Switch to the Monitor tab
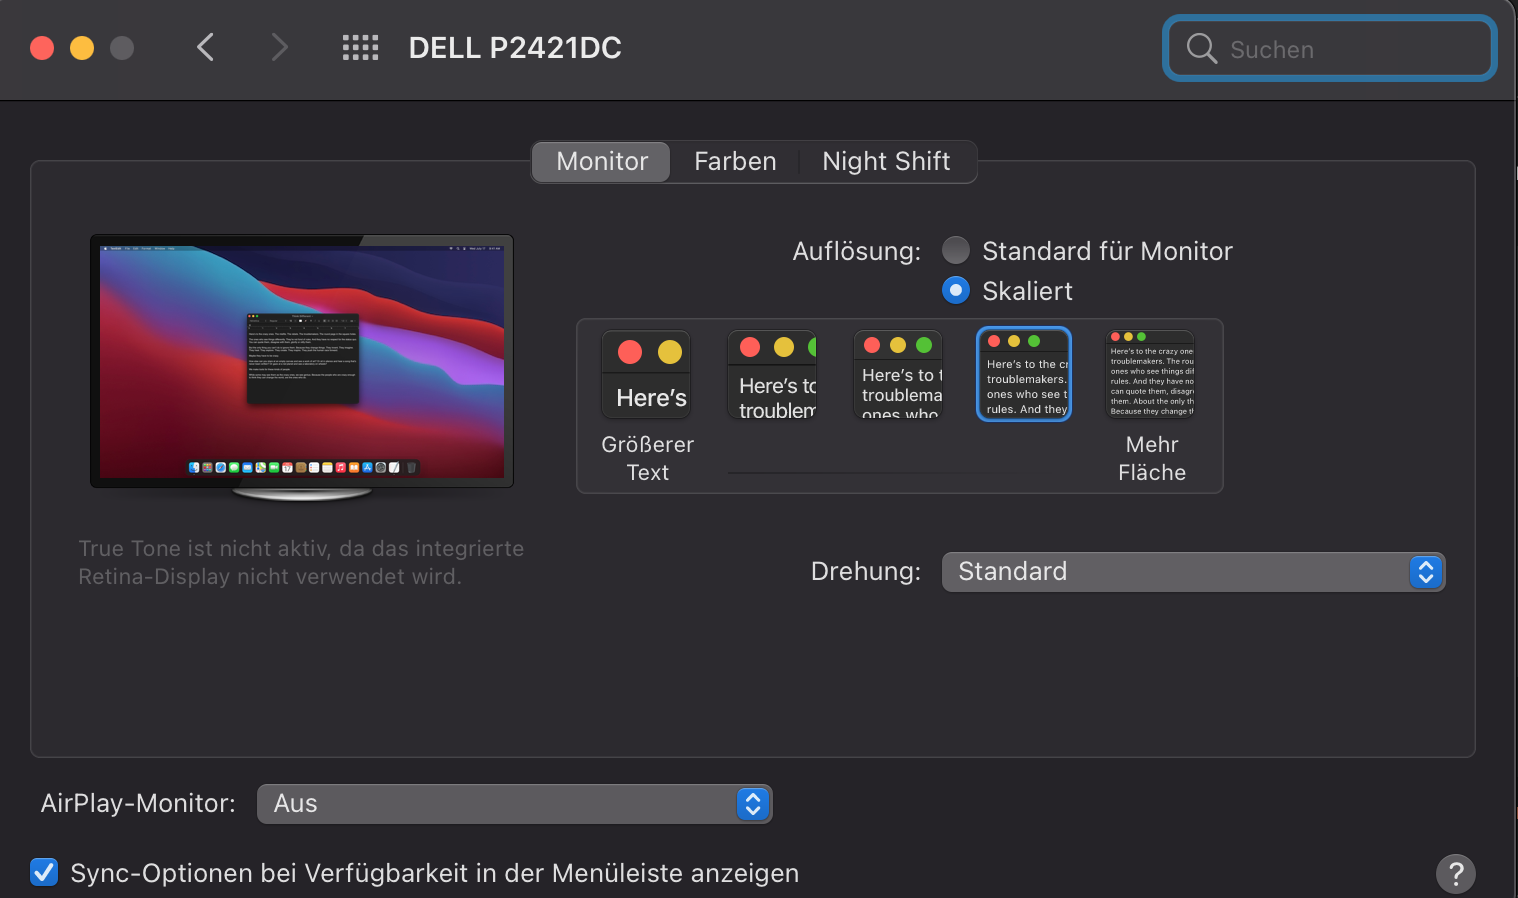Image resolution: width=1518 pixels, height=898 pixels. [601, 161]
